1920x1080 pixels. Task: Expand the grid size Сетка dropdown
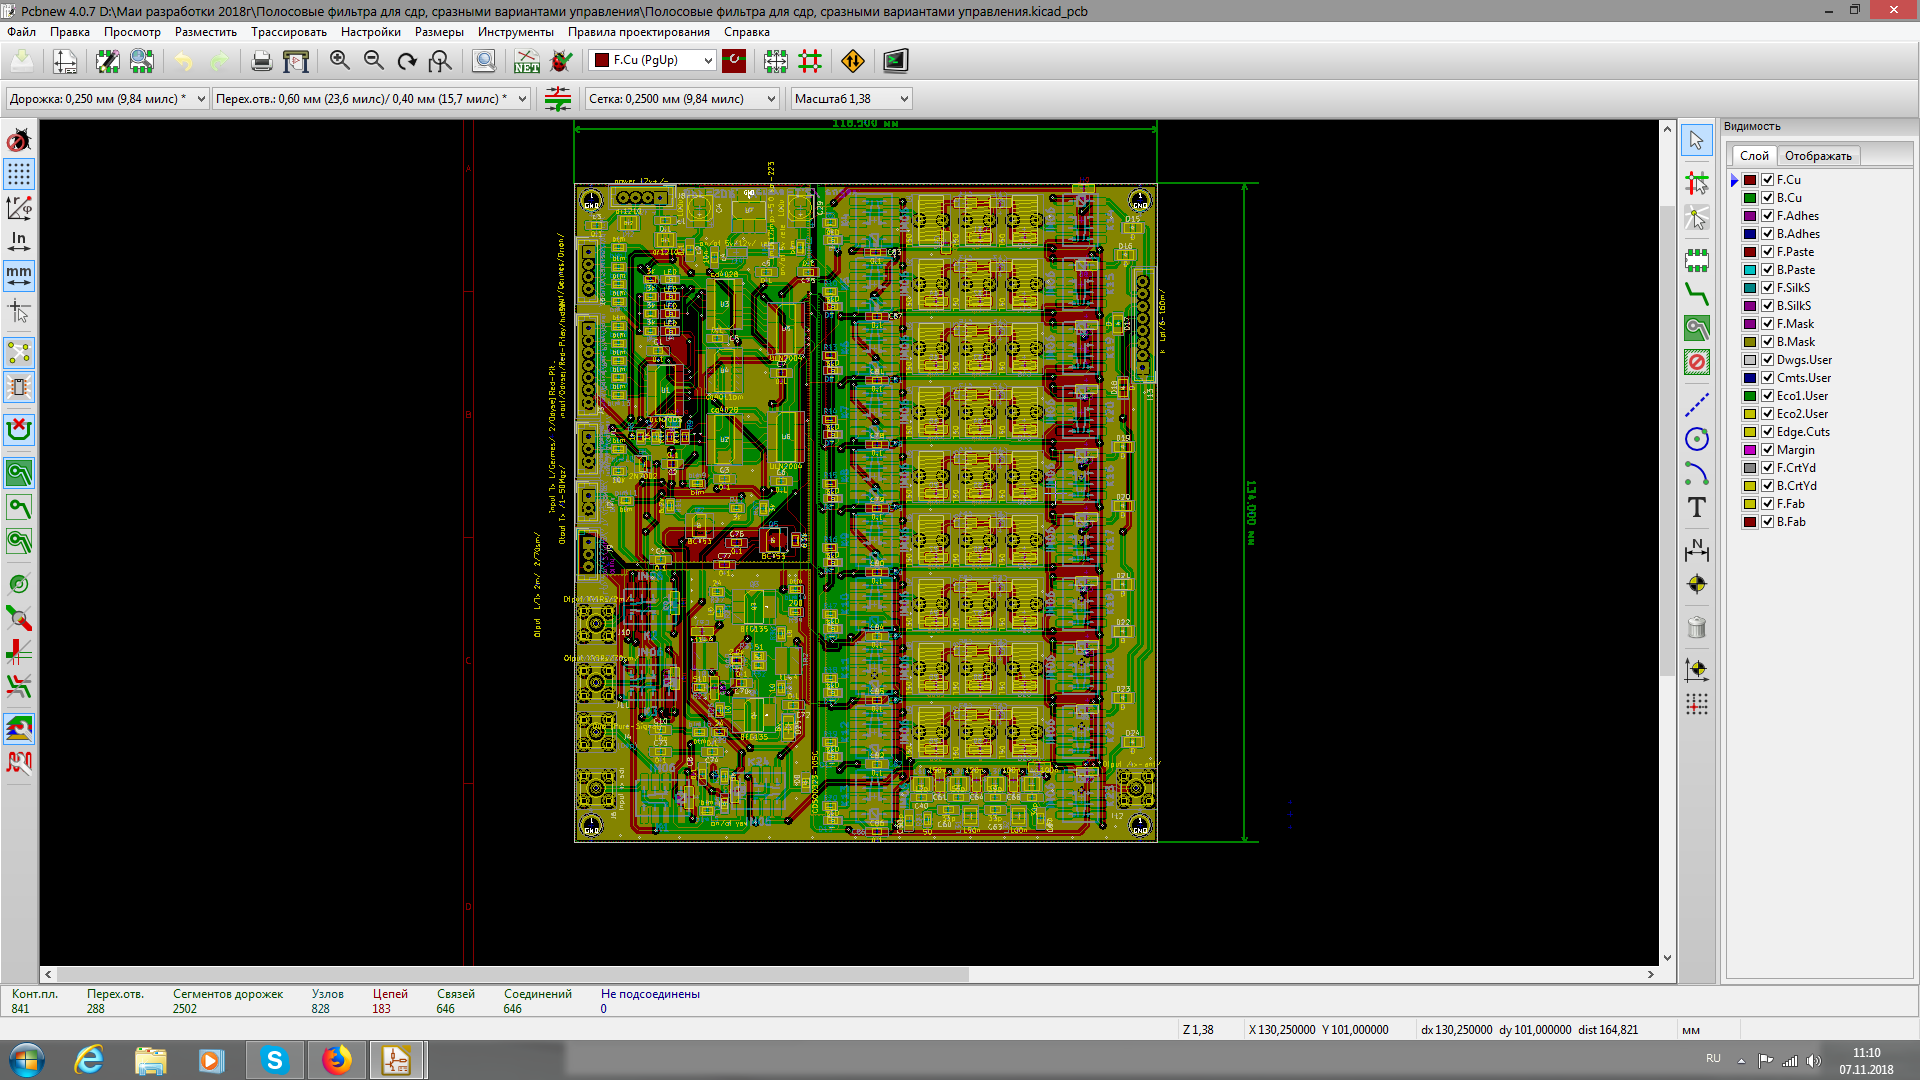(771, 99)
